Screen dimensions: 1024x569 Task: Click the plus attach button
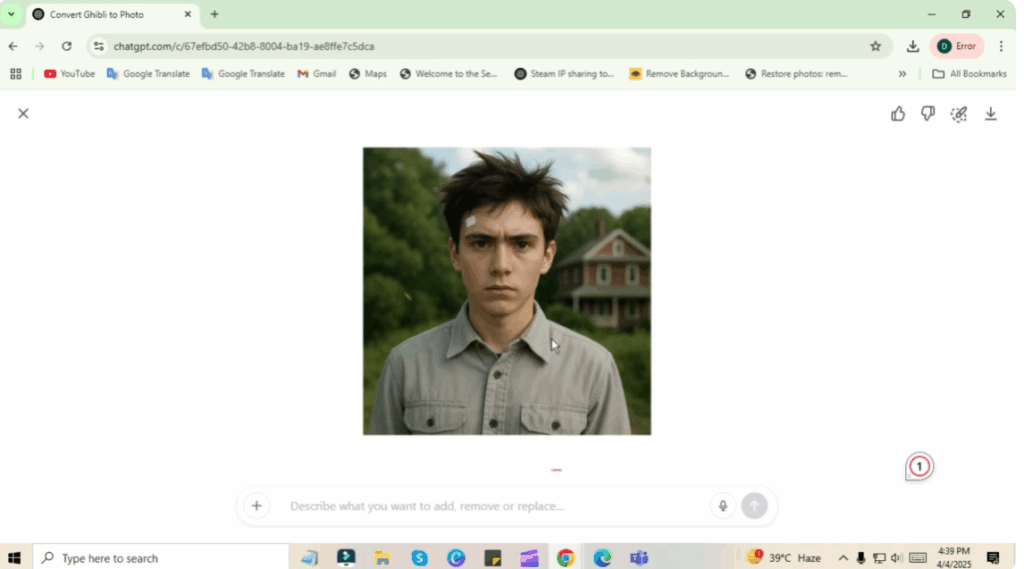[256, 506]
